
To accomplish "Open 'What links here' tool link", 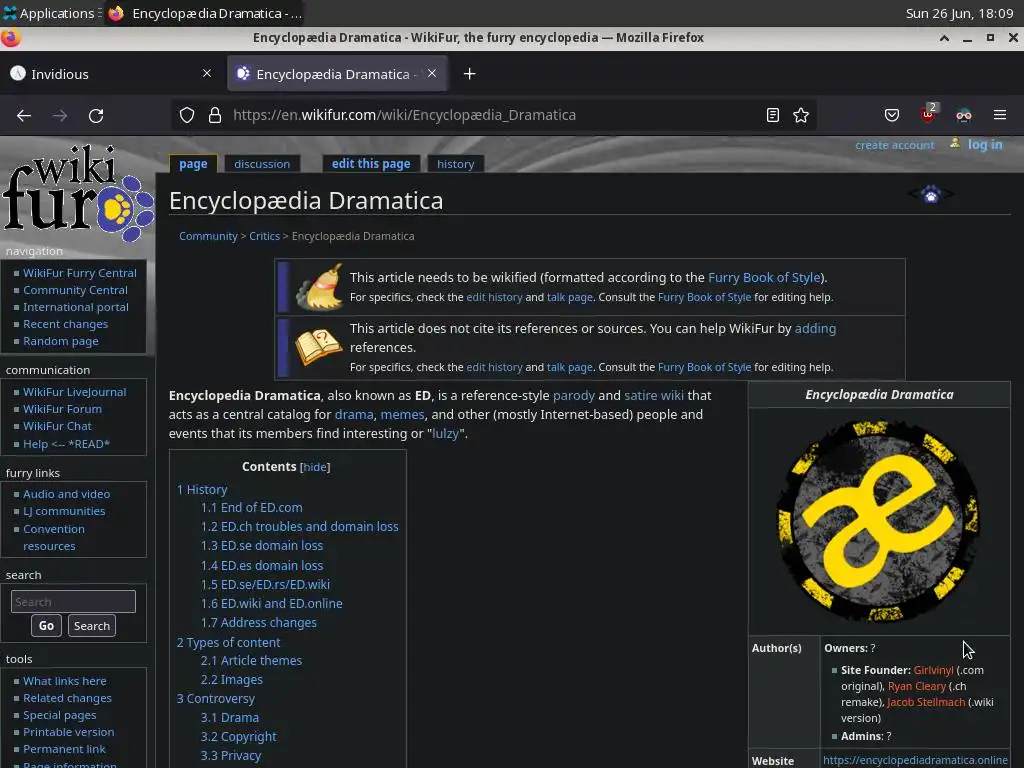I will 65,681.
